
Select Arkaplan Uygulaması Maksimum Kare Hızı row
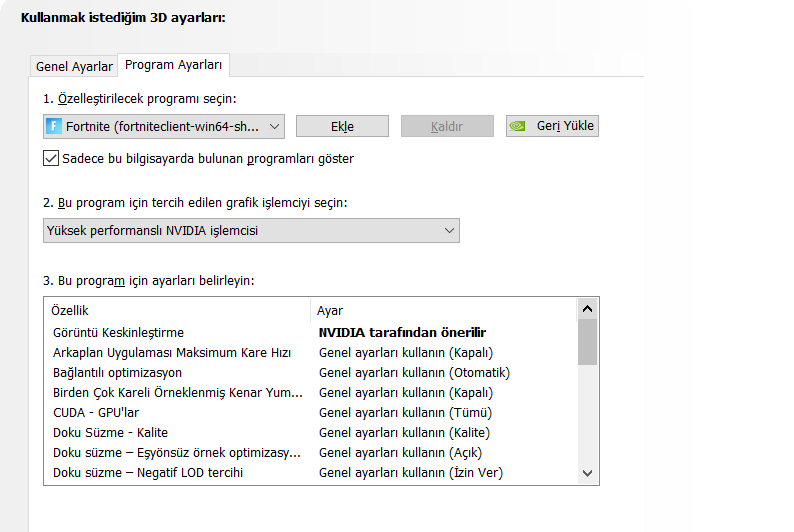click(171, 352)
